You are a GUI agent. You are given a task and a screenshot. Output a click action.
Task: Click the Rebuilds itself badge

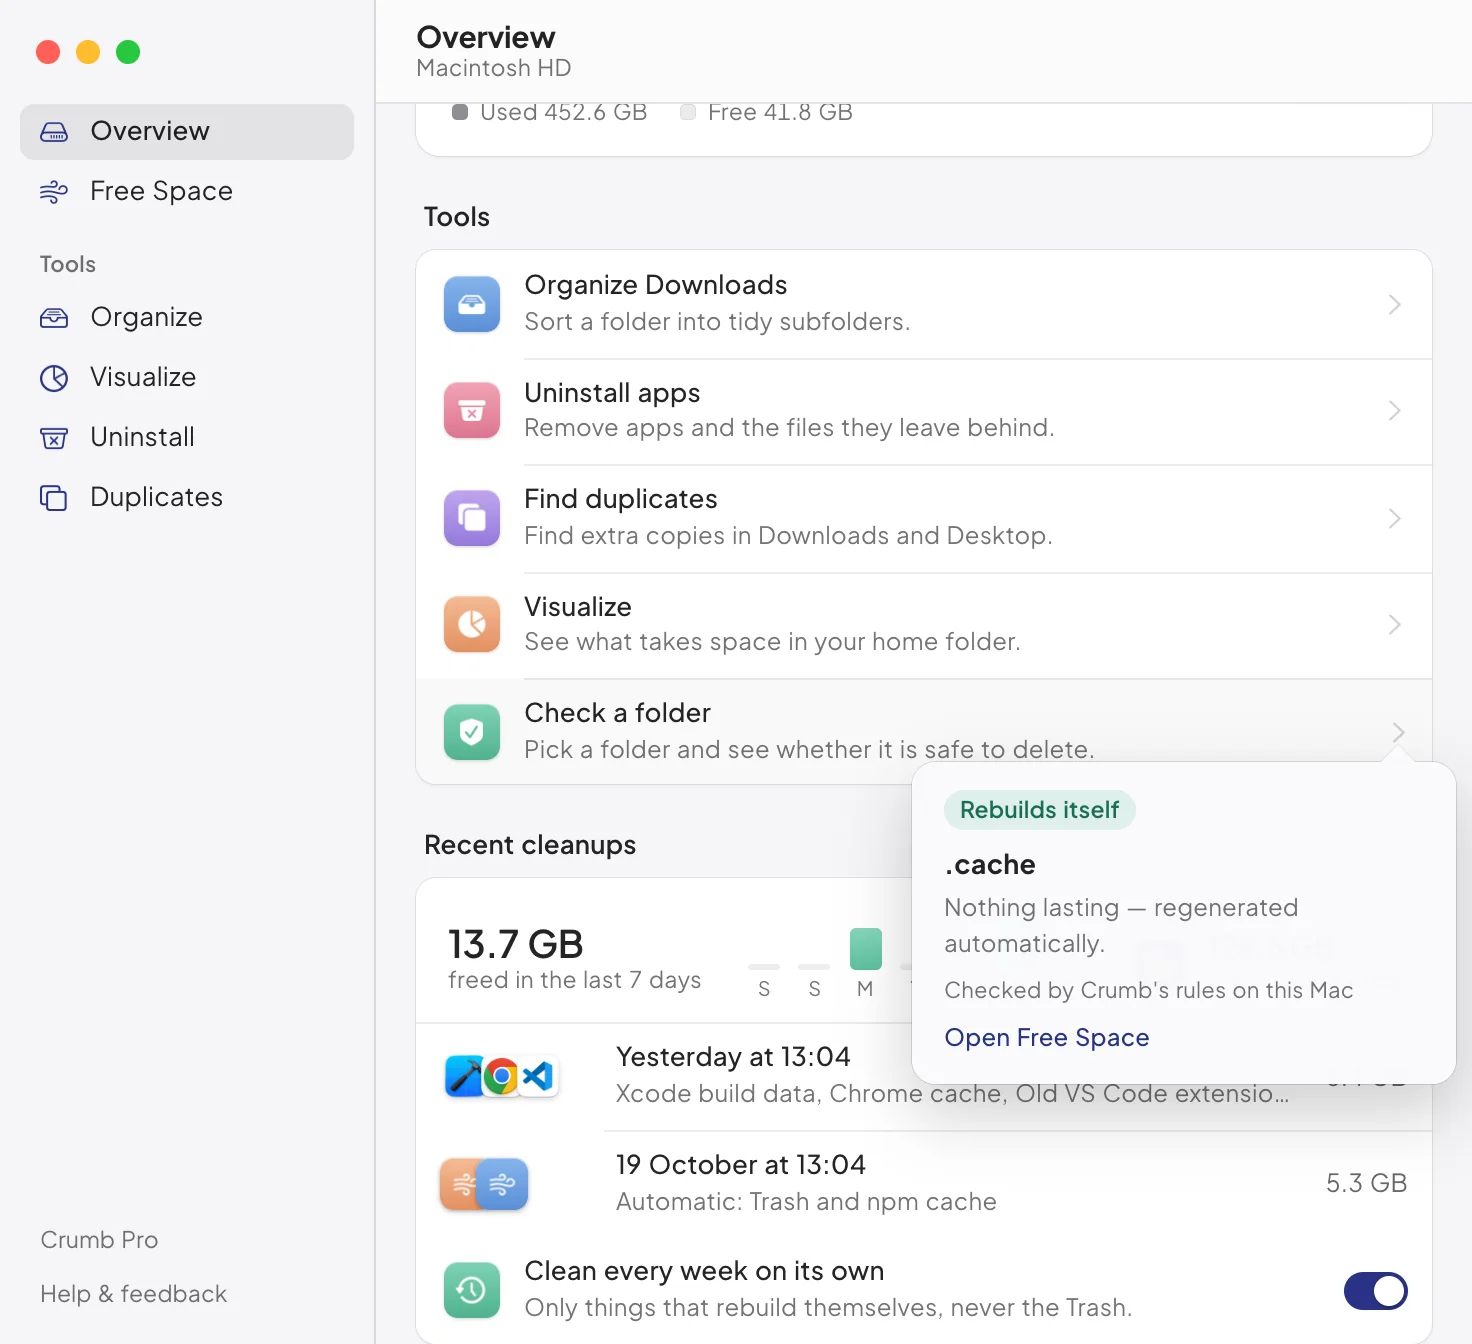pyautogui.click(x=1040, y=810)
